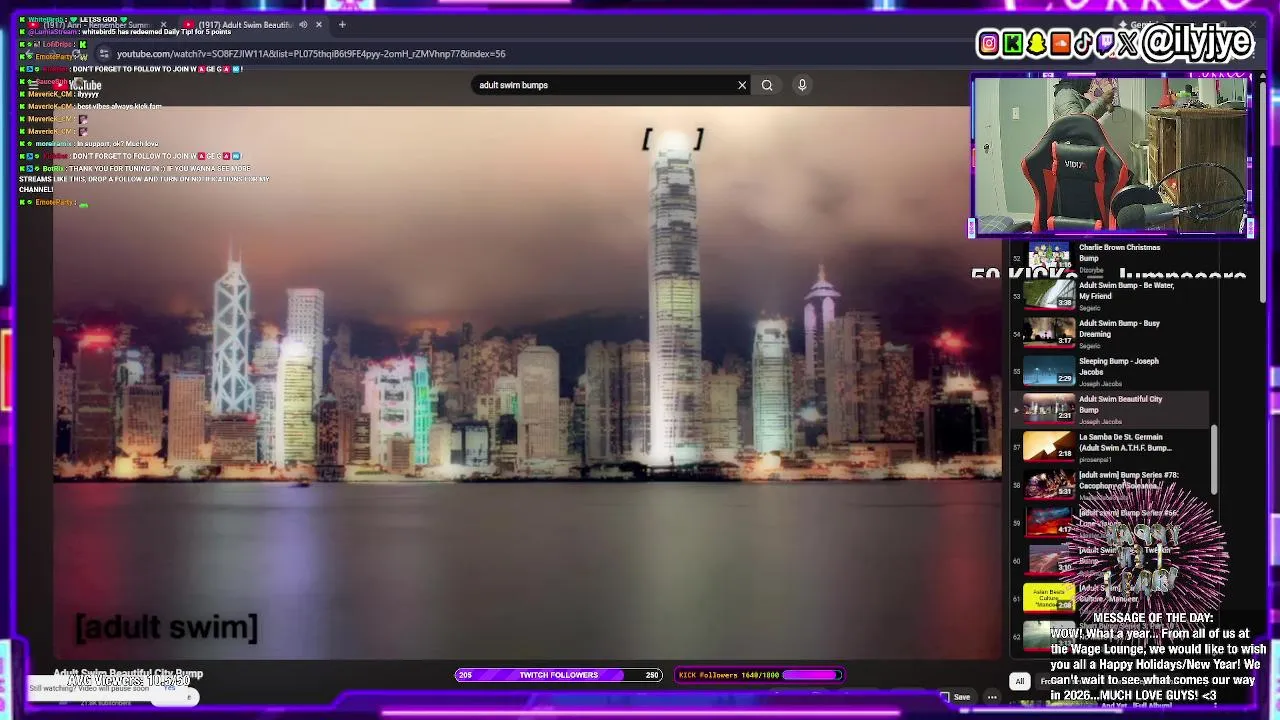The height and width of the screenshot is (720, 1280).
Task: Open the yellow Asian Beats Culture thumbnail
Action: pos(1049,598)
